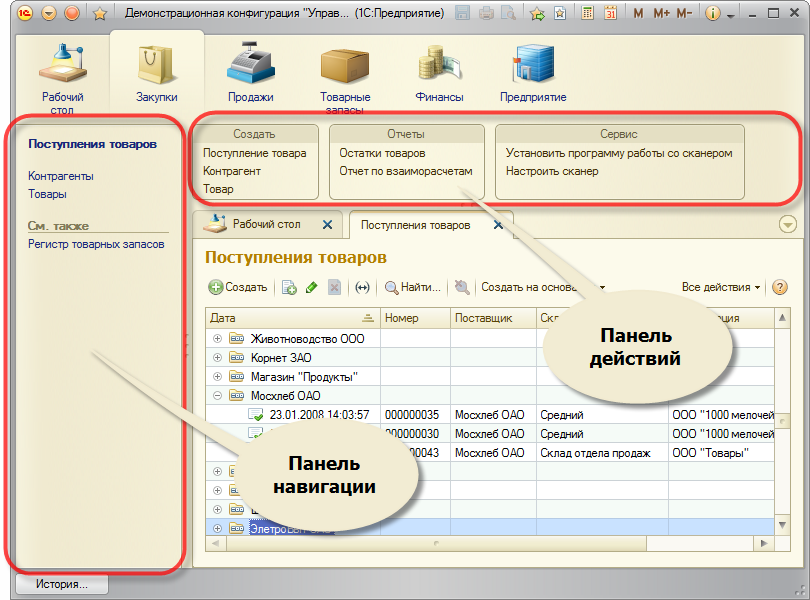Open the calculator icon in title bar

tap(587, 13)
